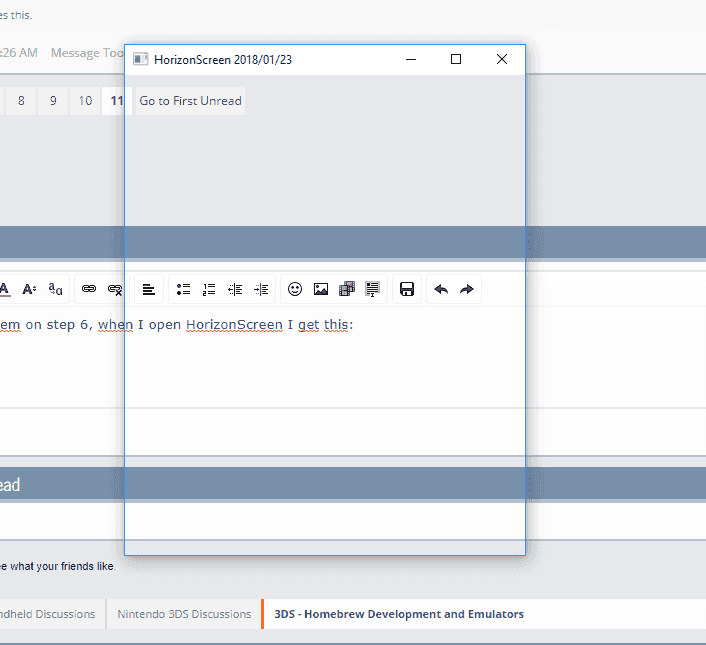Open the font size A icon

point(29,289)
